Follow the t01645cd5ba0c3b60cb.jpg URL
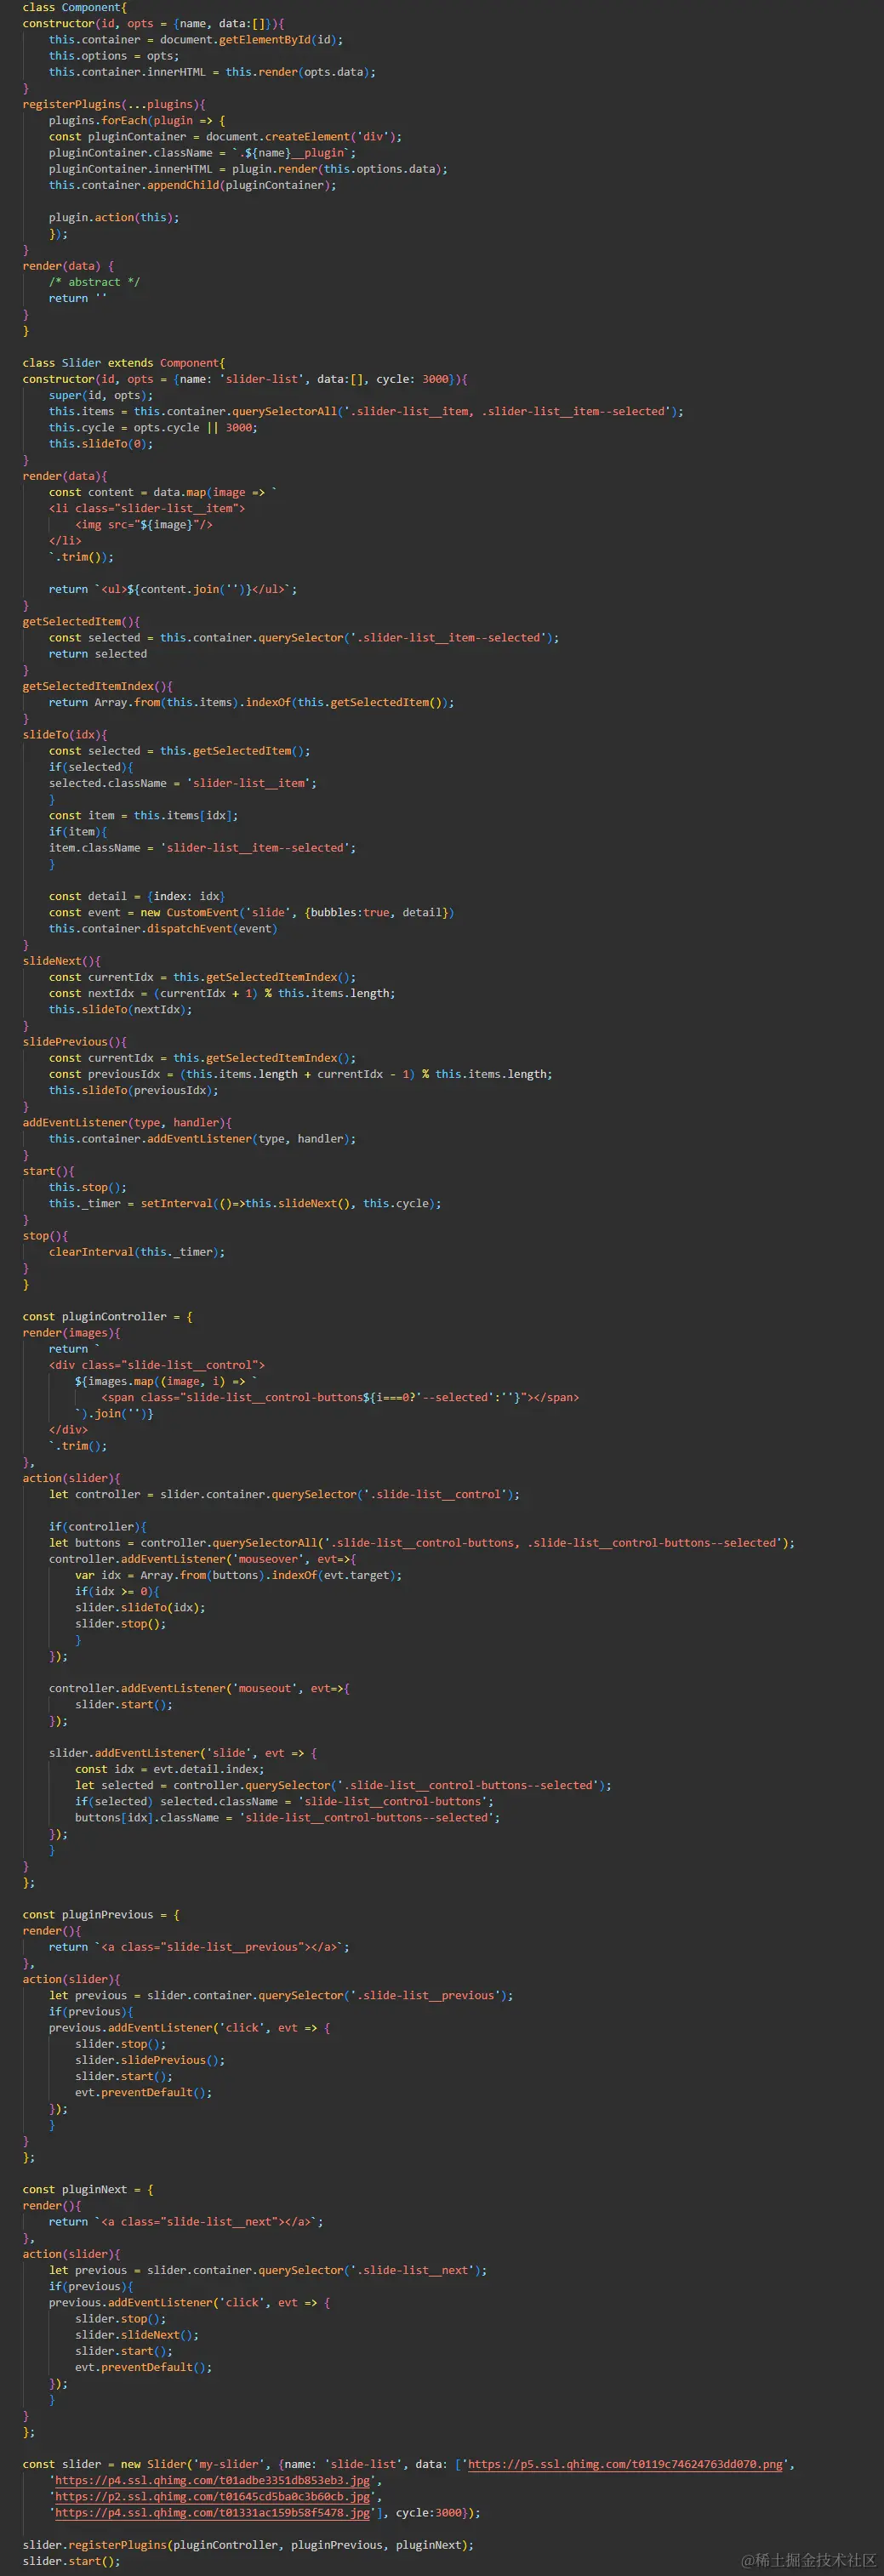Viewport: 884px width, 2576px height. click(212, 2496)
